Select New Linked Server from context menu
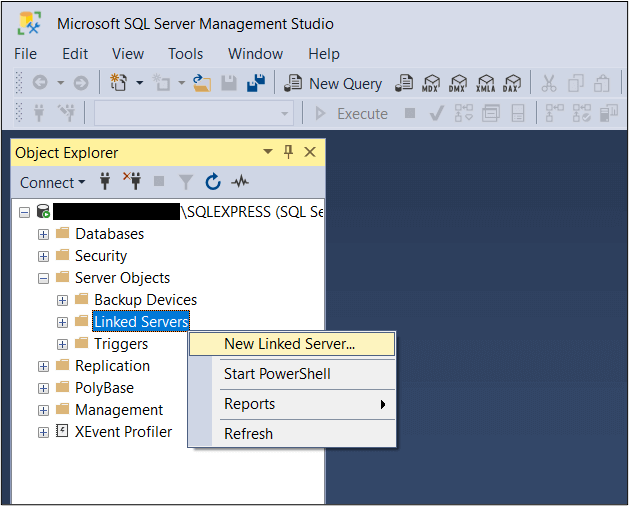Screen dimensions: 629x506 click(289, 344)
